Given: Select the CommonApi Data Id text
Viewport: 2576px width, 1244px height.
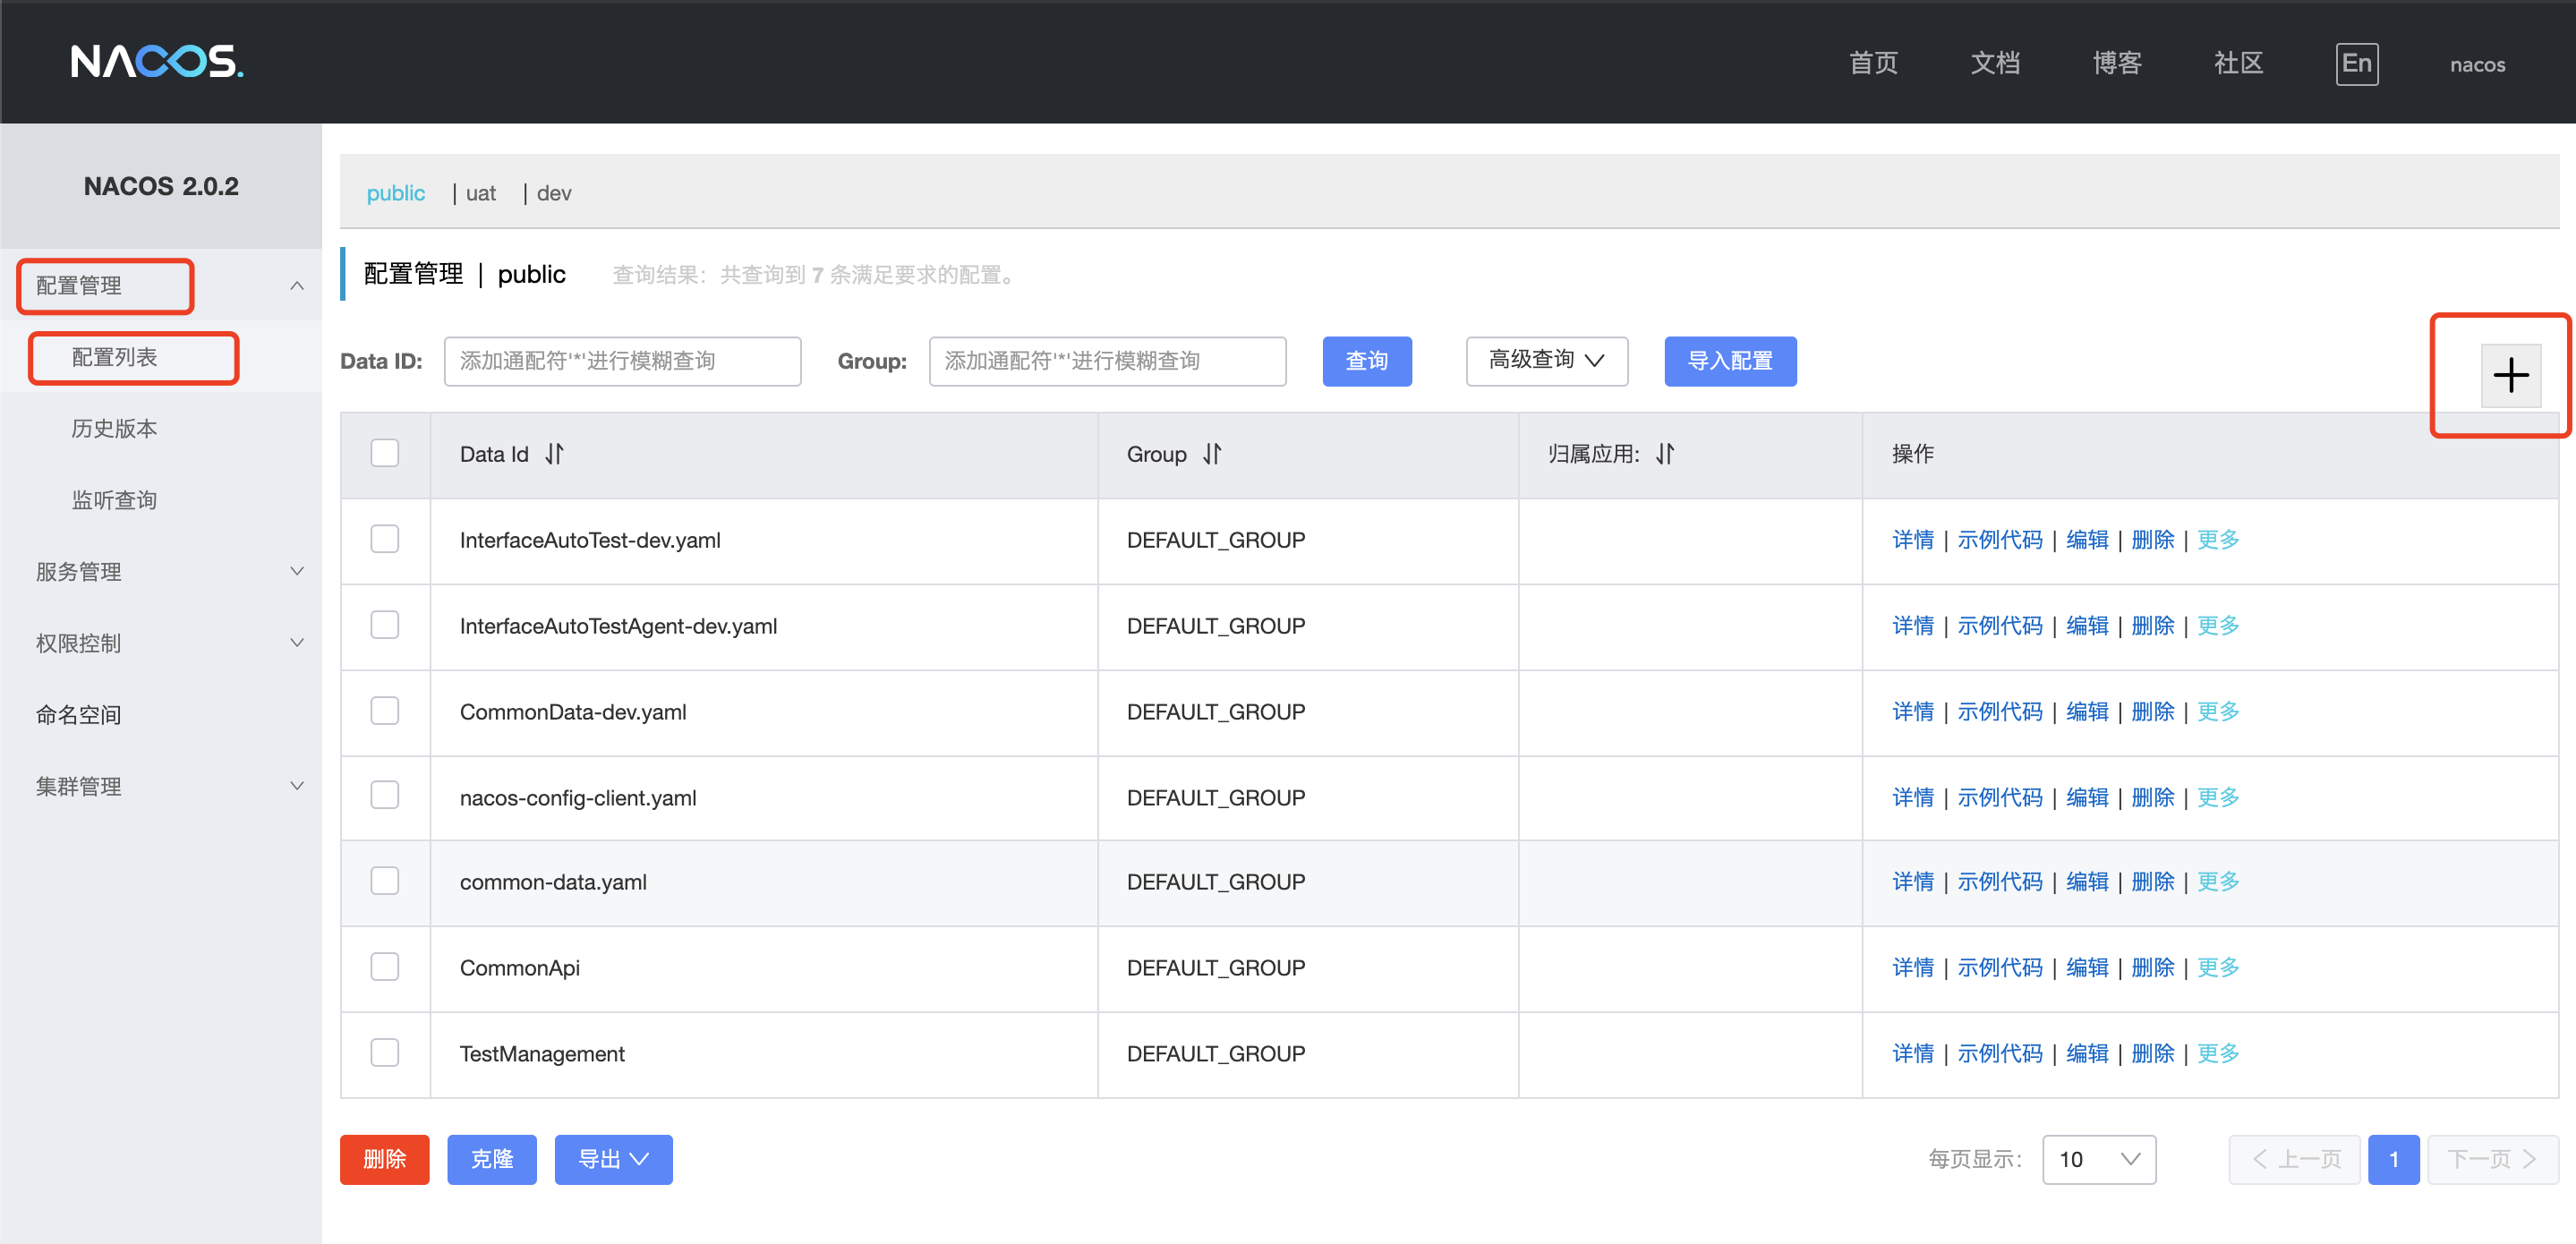Looking at the screenshot, I should (519, 968).
